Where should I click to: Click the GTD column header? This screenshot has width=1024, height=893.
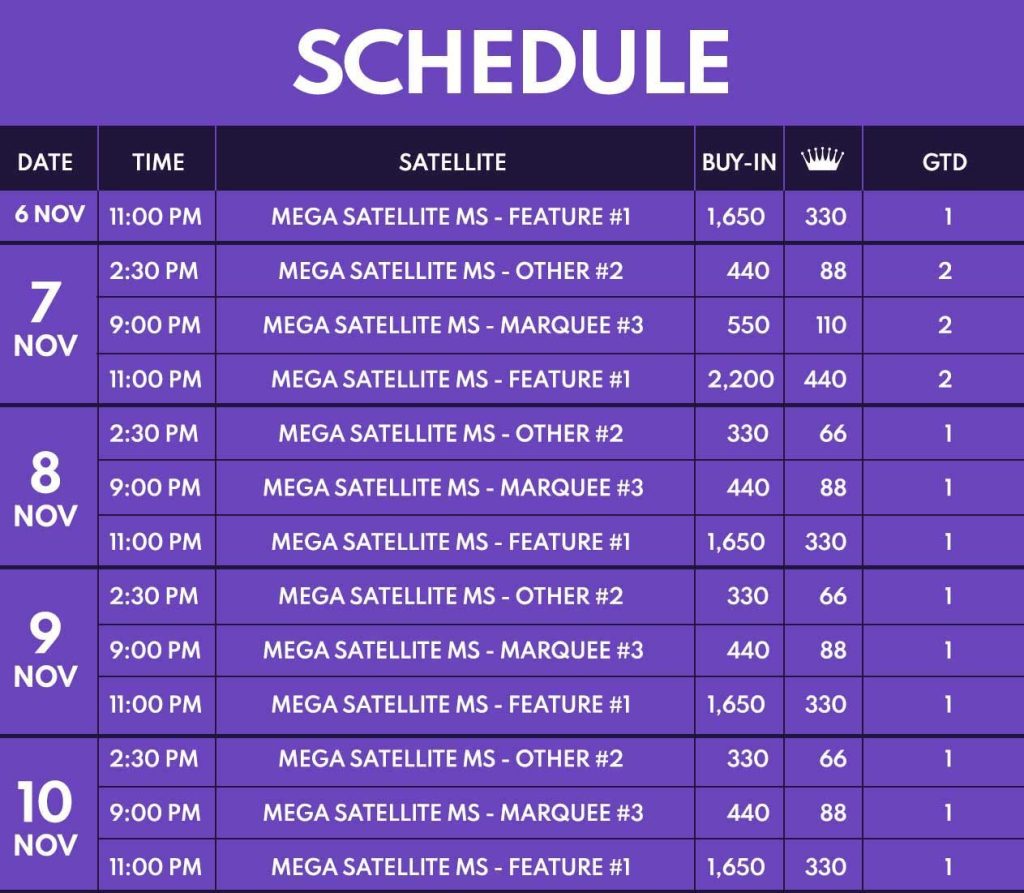[x=944, y=161]
